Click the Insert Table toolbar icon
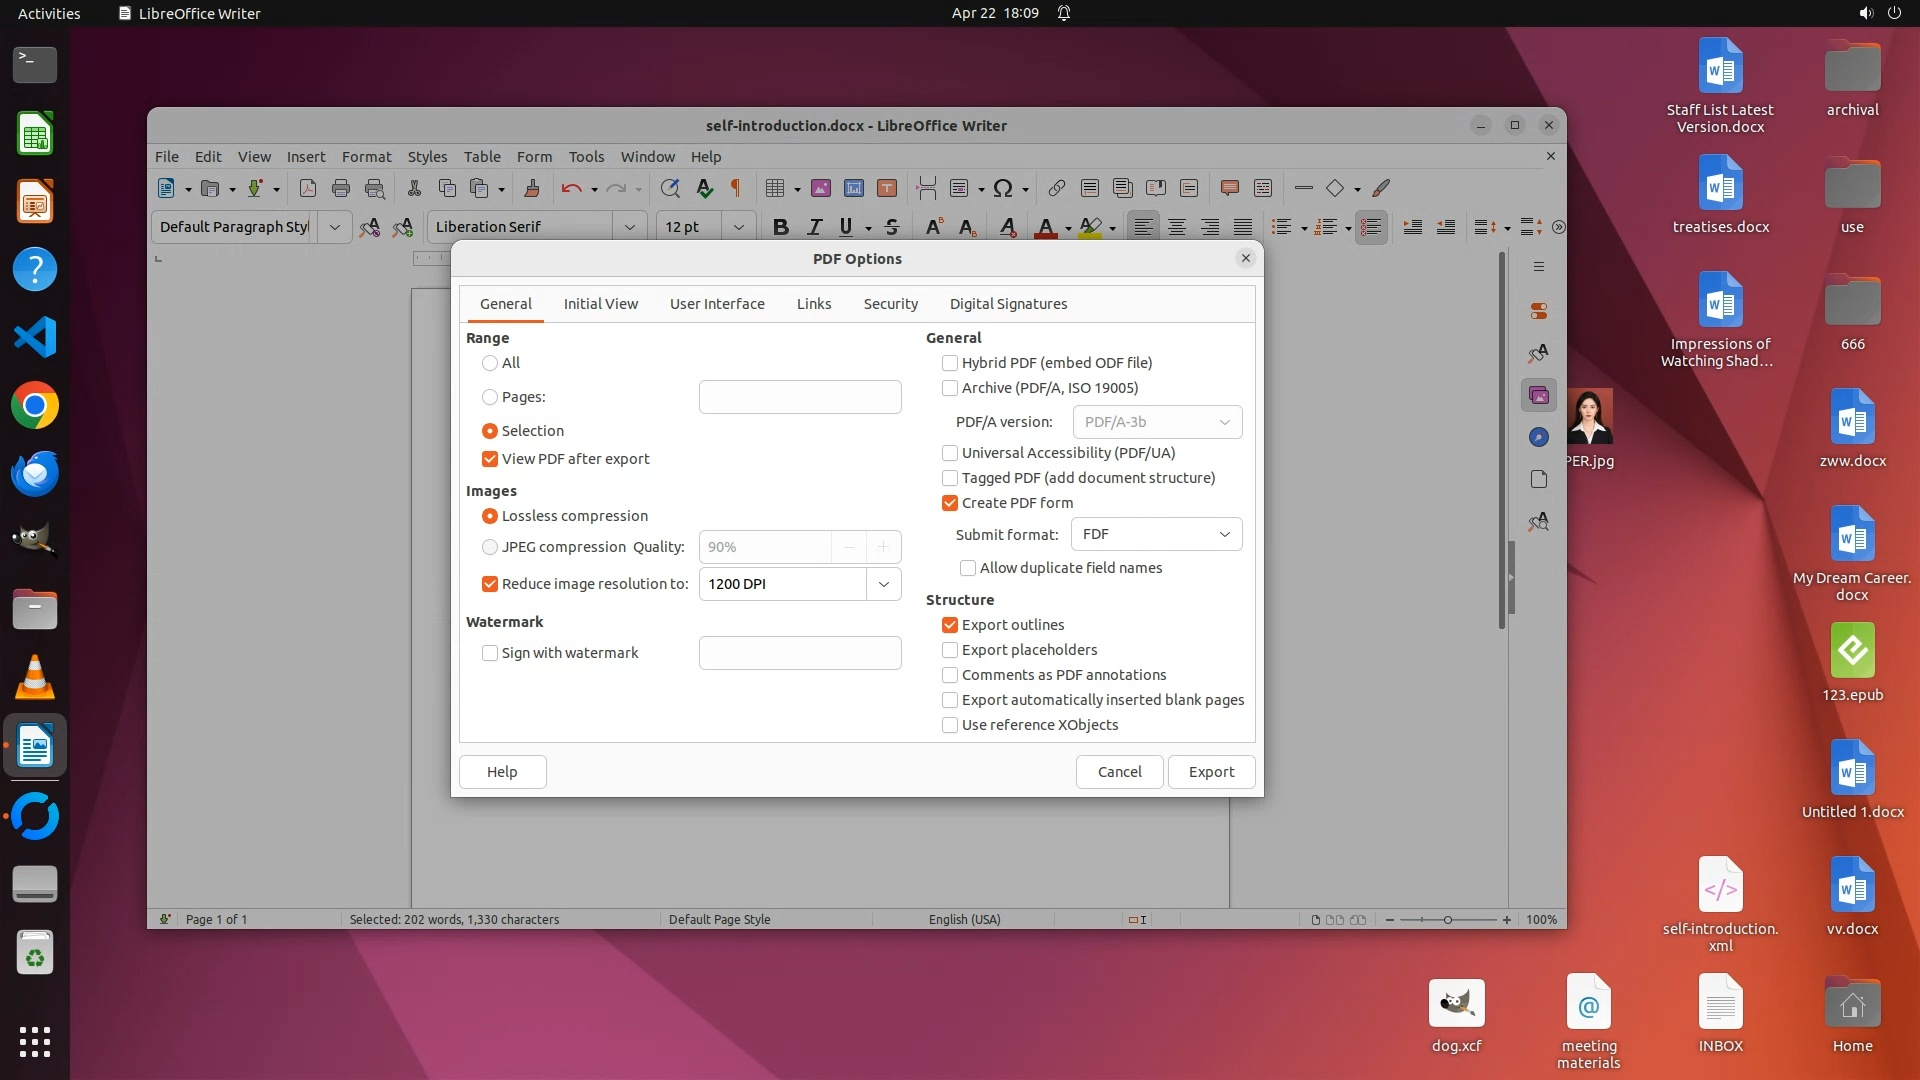This screenshot has width=1920, height=1080. 774,188
